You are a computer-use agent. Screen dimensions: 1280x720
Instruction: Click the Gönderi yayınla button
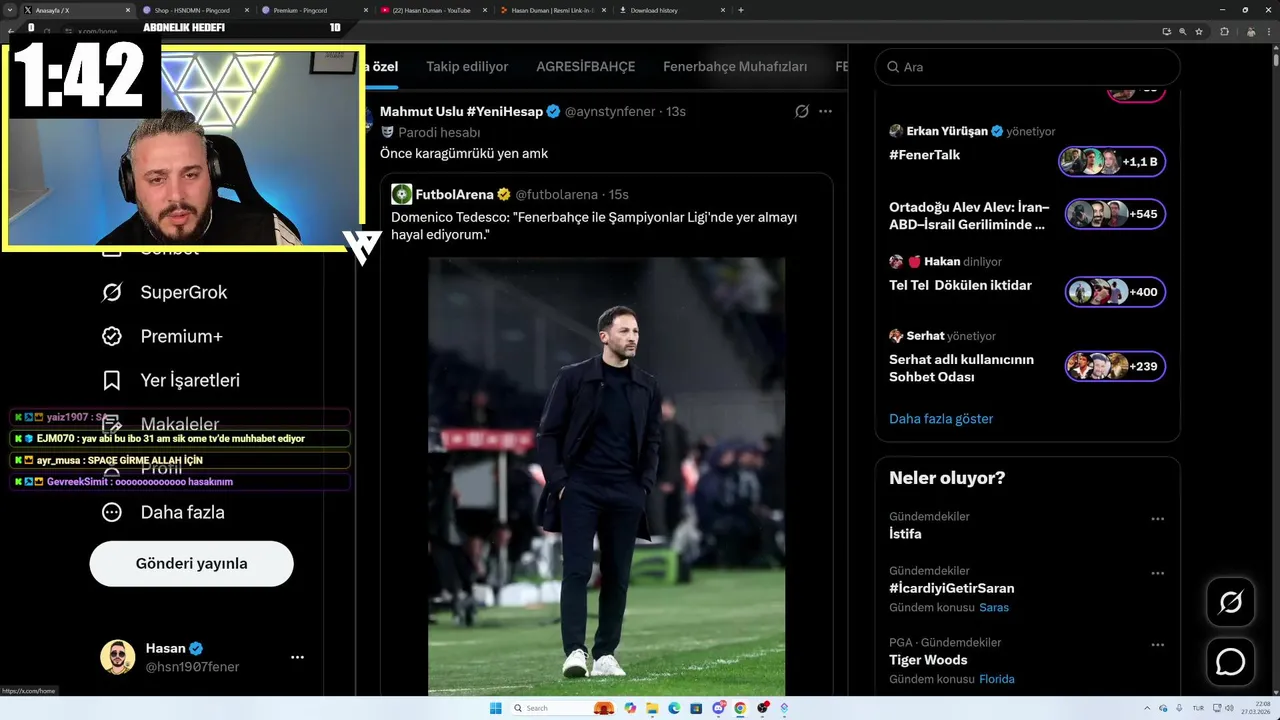[191, 563]
